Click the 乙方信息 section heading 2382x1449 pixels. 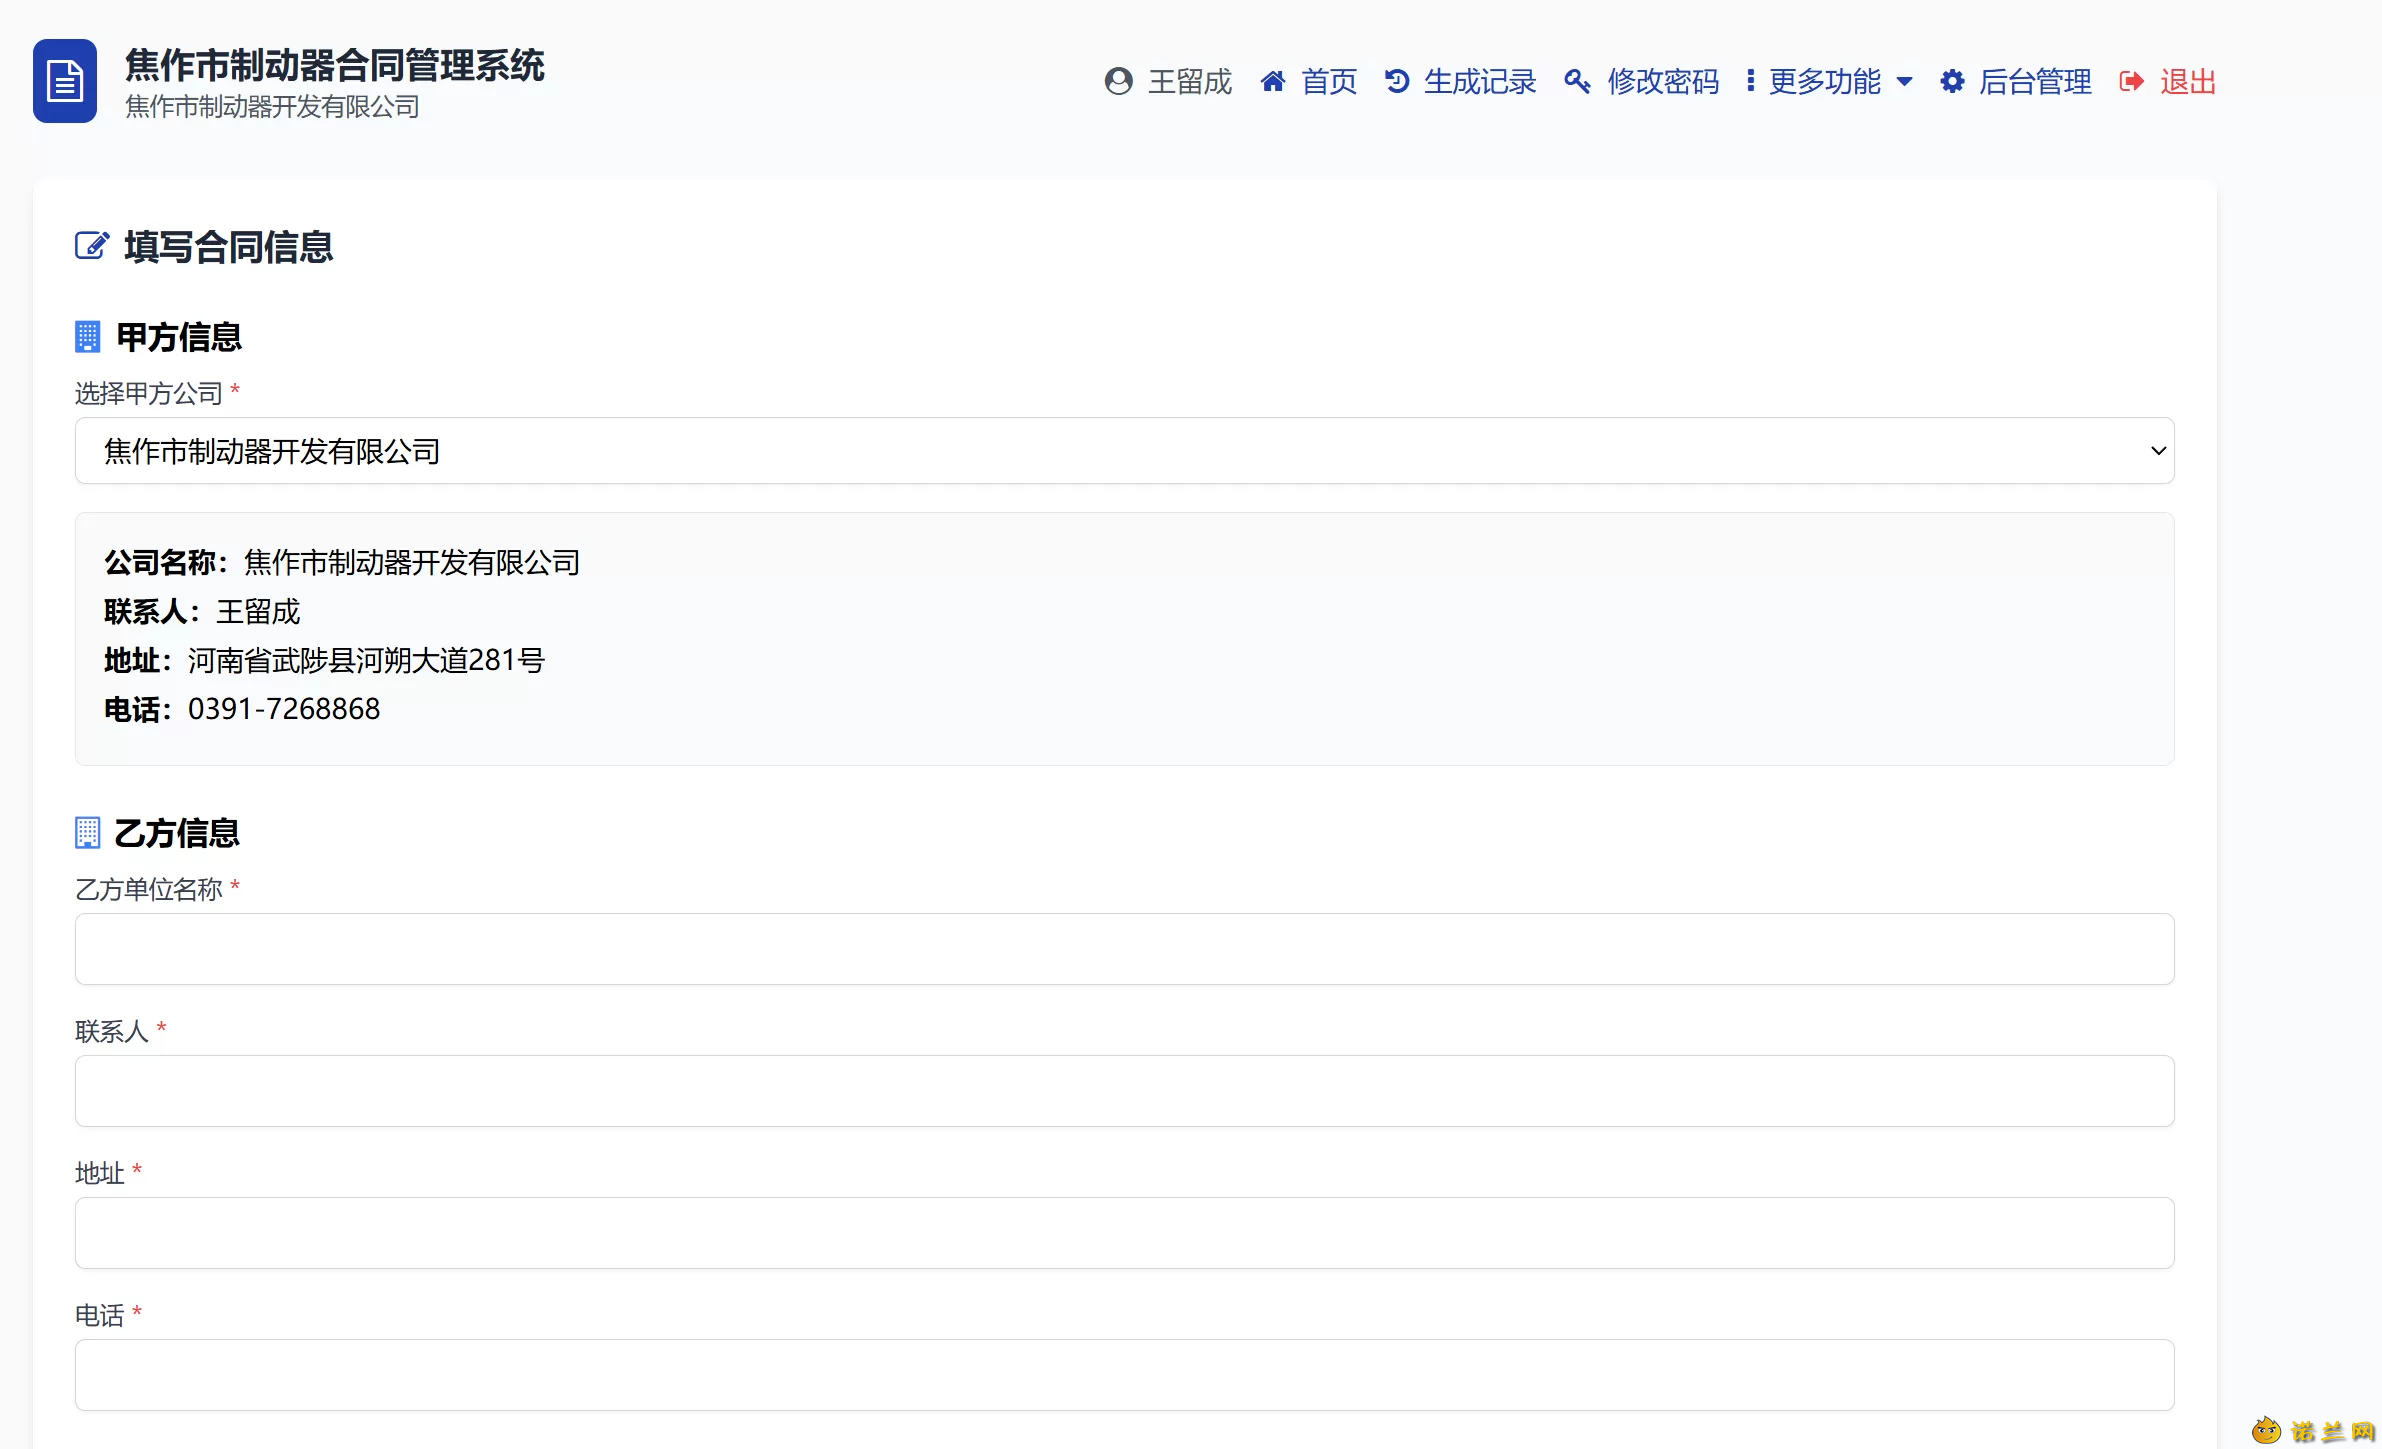pos(177,833)
